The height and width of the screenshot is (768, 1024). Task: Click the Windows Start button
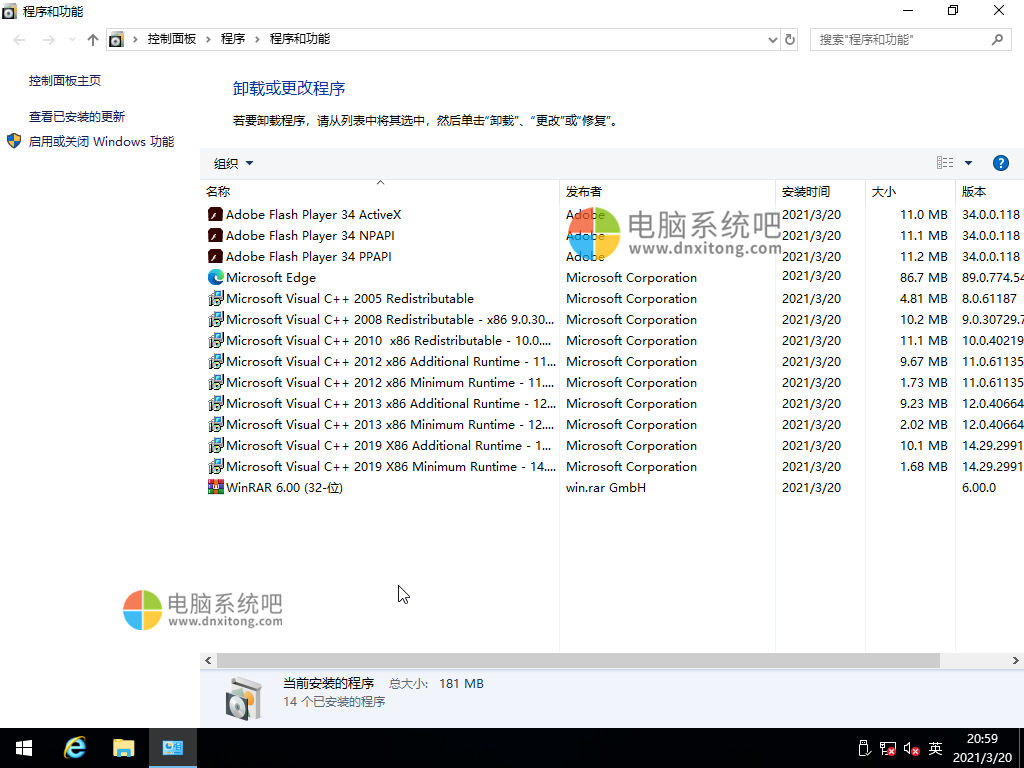pyautogui.click(x=24, y=748)
